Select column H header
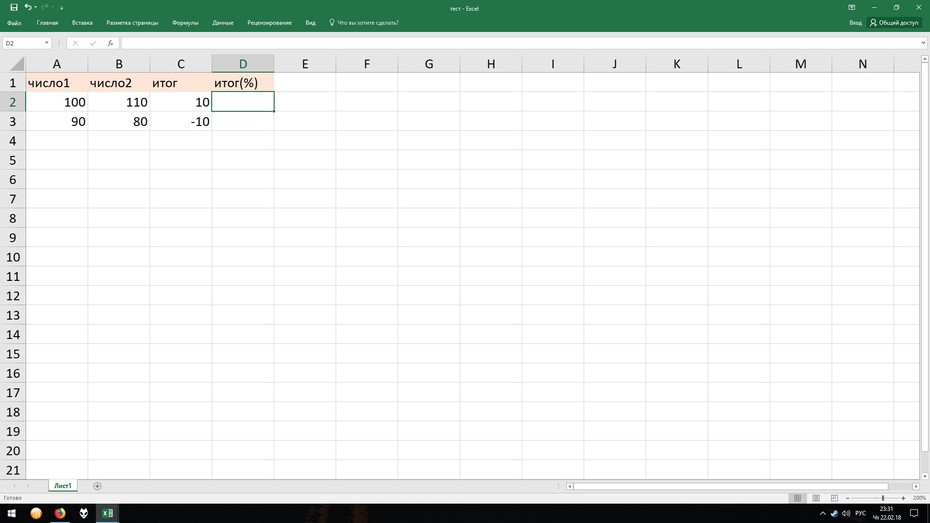 pos(491,63)
